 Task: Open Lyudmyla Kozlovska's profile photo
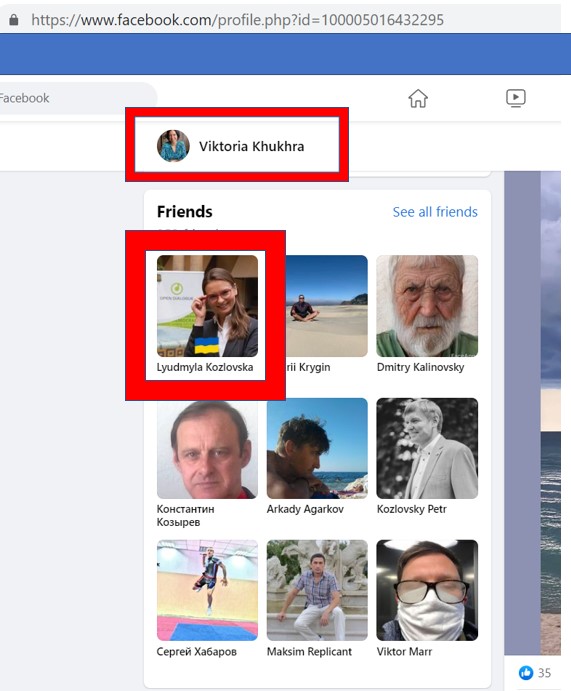207,306
